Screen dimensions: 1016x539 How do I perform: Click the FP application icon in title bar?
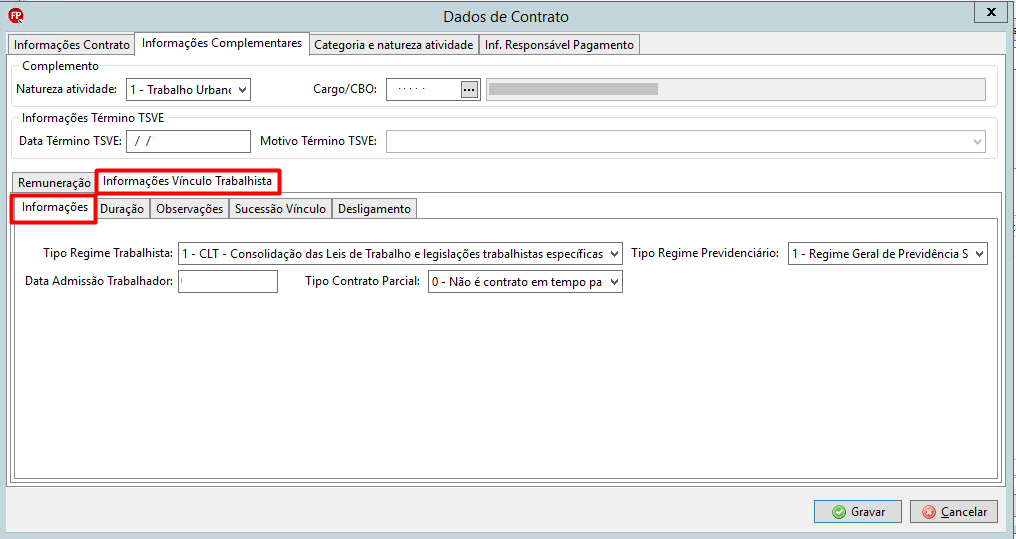(16, 16)
